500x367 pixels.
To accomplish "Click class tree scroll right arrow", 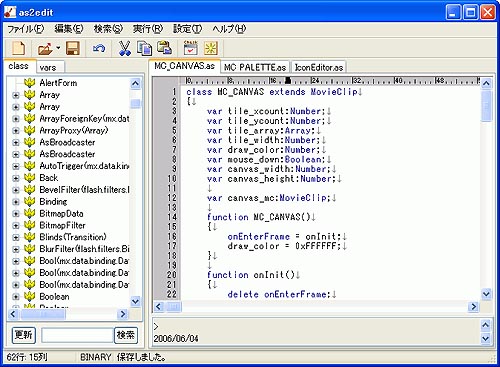I will 123,314.
